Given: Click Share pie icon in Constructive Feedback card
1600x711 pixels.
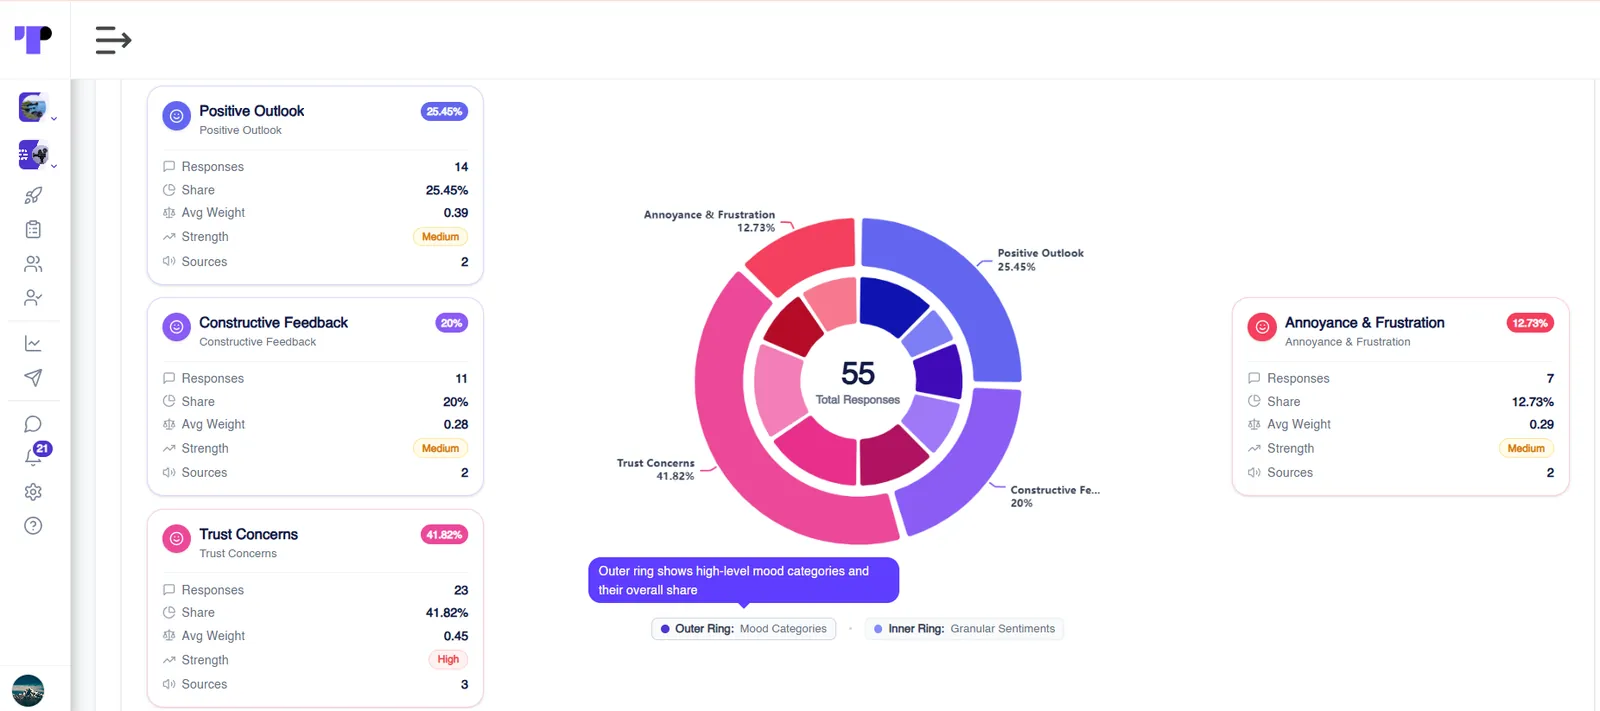Looking at the screenshot, I should pyautogui.click(x=169, y=401).
